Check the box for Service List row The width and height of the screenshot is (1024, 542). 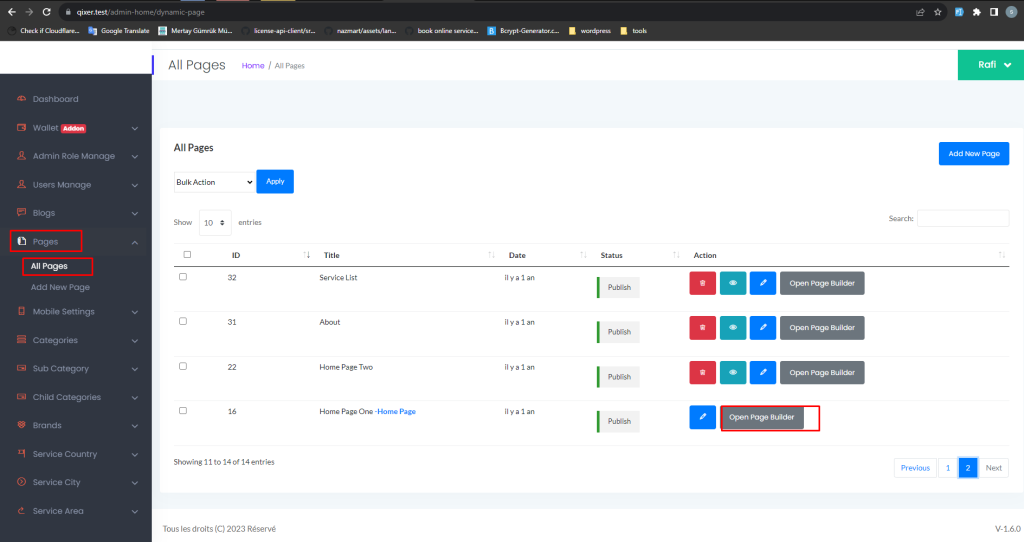point(183,277)
